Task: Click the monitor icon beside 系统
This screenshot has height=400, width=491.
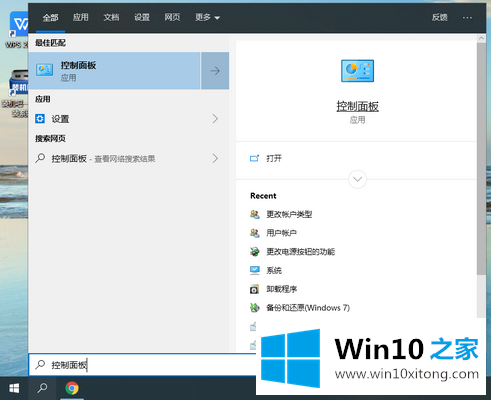Action: point(255,270)
